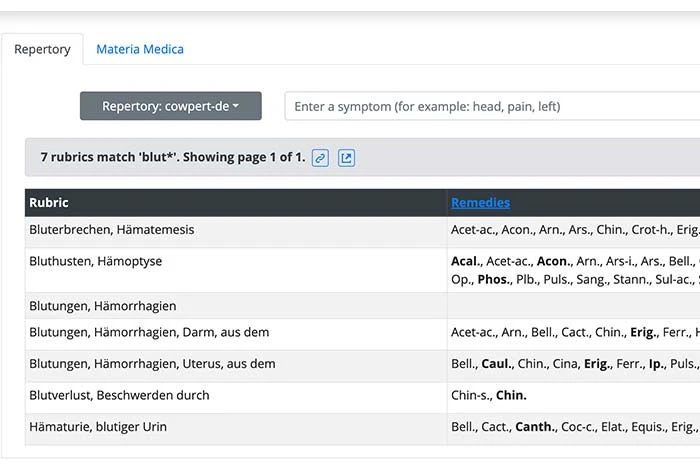Screen dimensions: 700x470
Task: Switch to the Materia Medica tab
Action: (140, 49)
